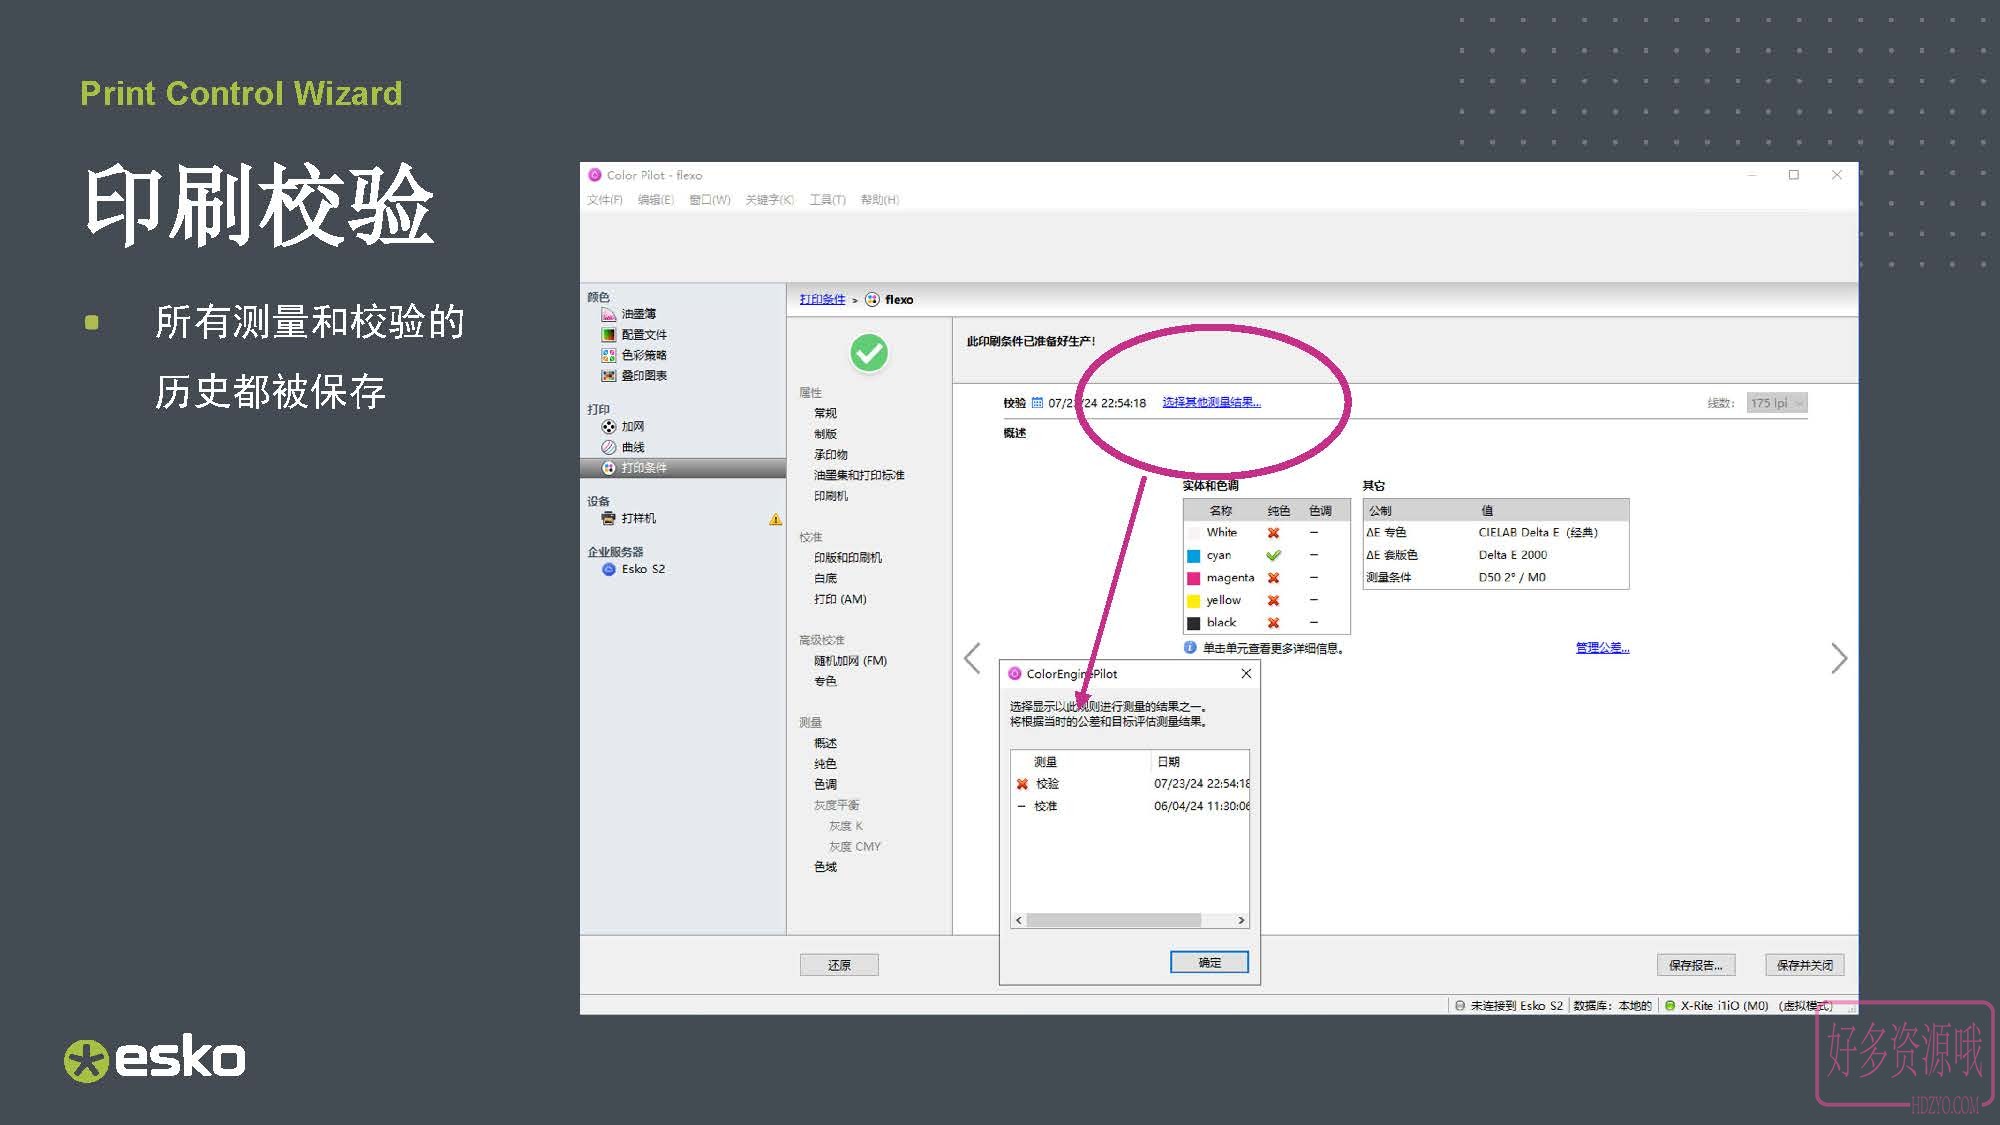The image size is (2000, 1125).
Task: Open 印刷机 properties page
Action: pos(831,496)
